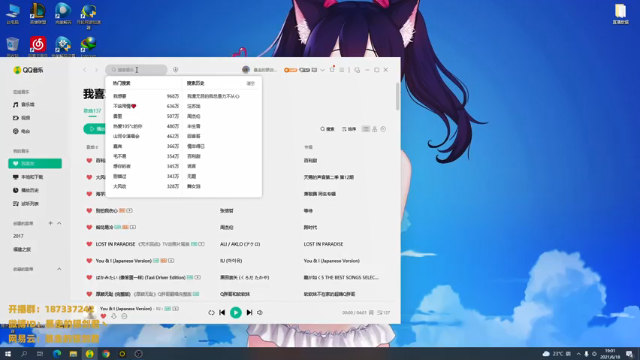The image size is (640, 360).
Task: Clear the search history in the dropdown
Action: (251, 83)
